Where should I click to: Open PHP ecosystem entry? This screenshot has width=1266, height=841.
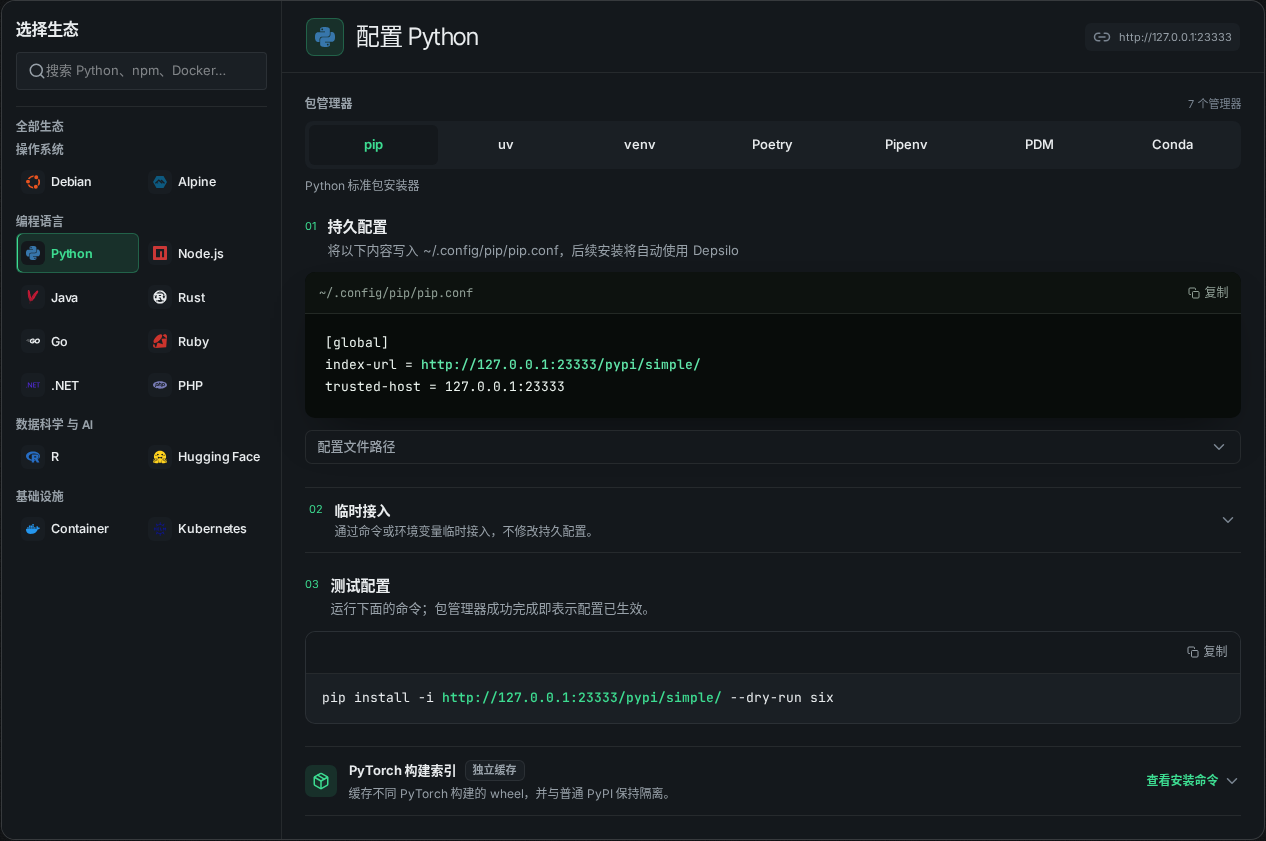[205, 386]
